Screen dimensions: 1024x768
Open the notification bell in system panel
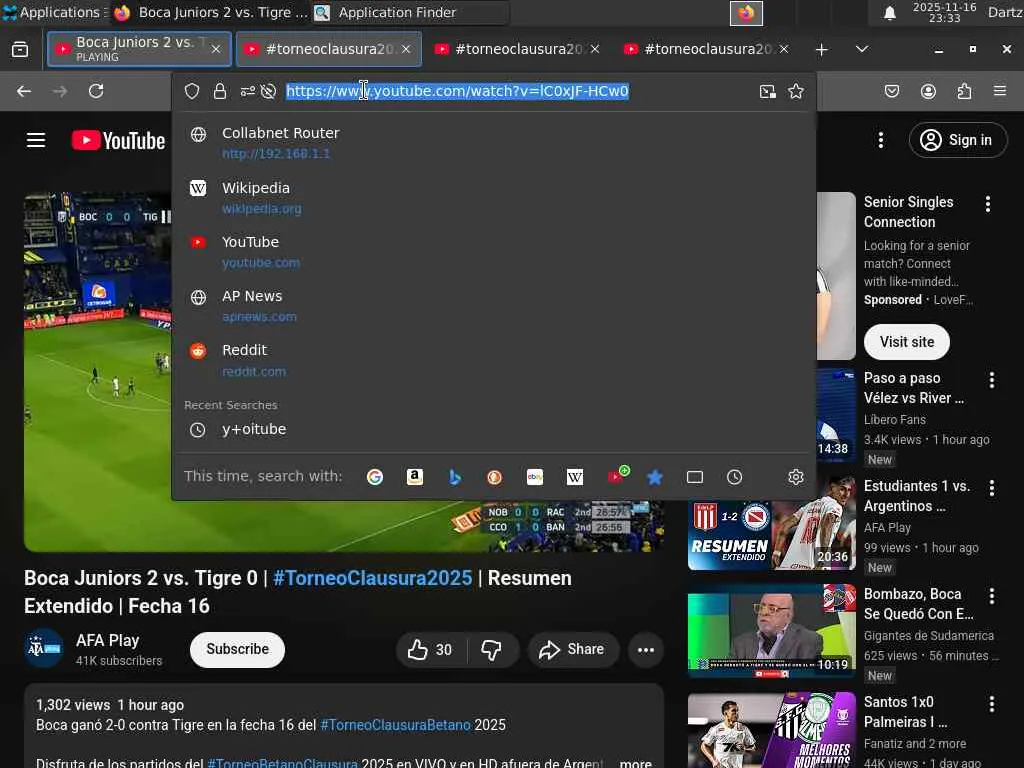(889, 13)
